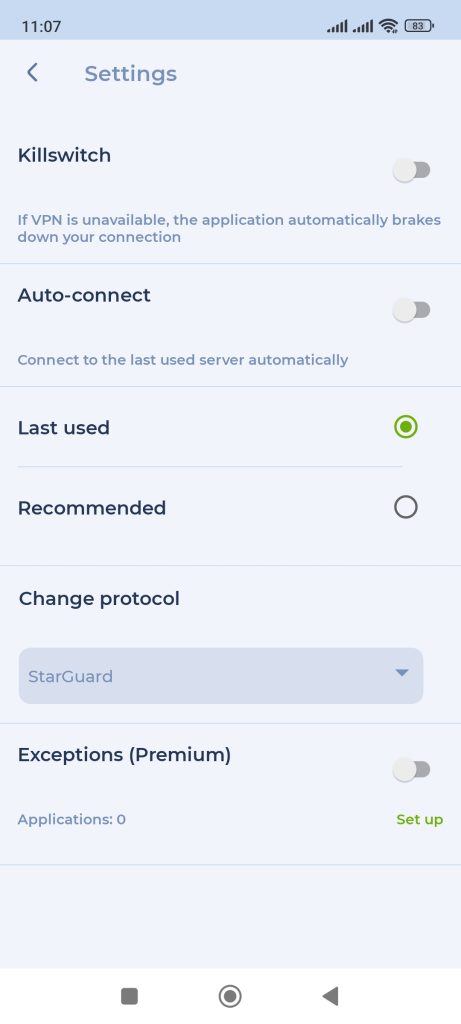Open the StarGuard protocol dropdown

point(221,676)
